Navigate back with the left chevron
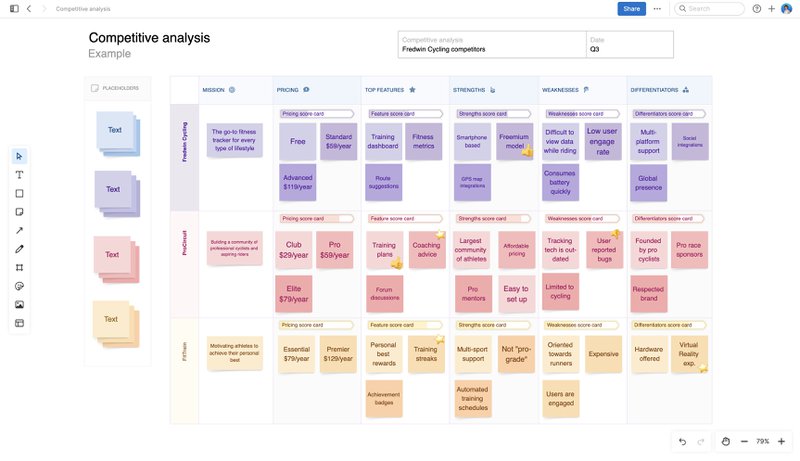This screenshot has height=461, width=800. (29, 9)
